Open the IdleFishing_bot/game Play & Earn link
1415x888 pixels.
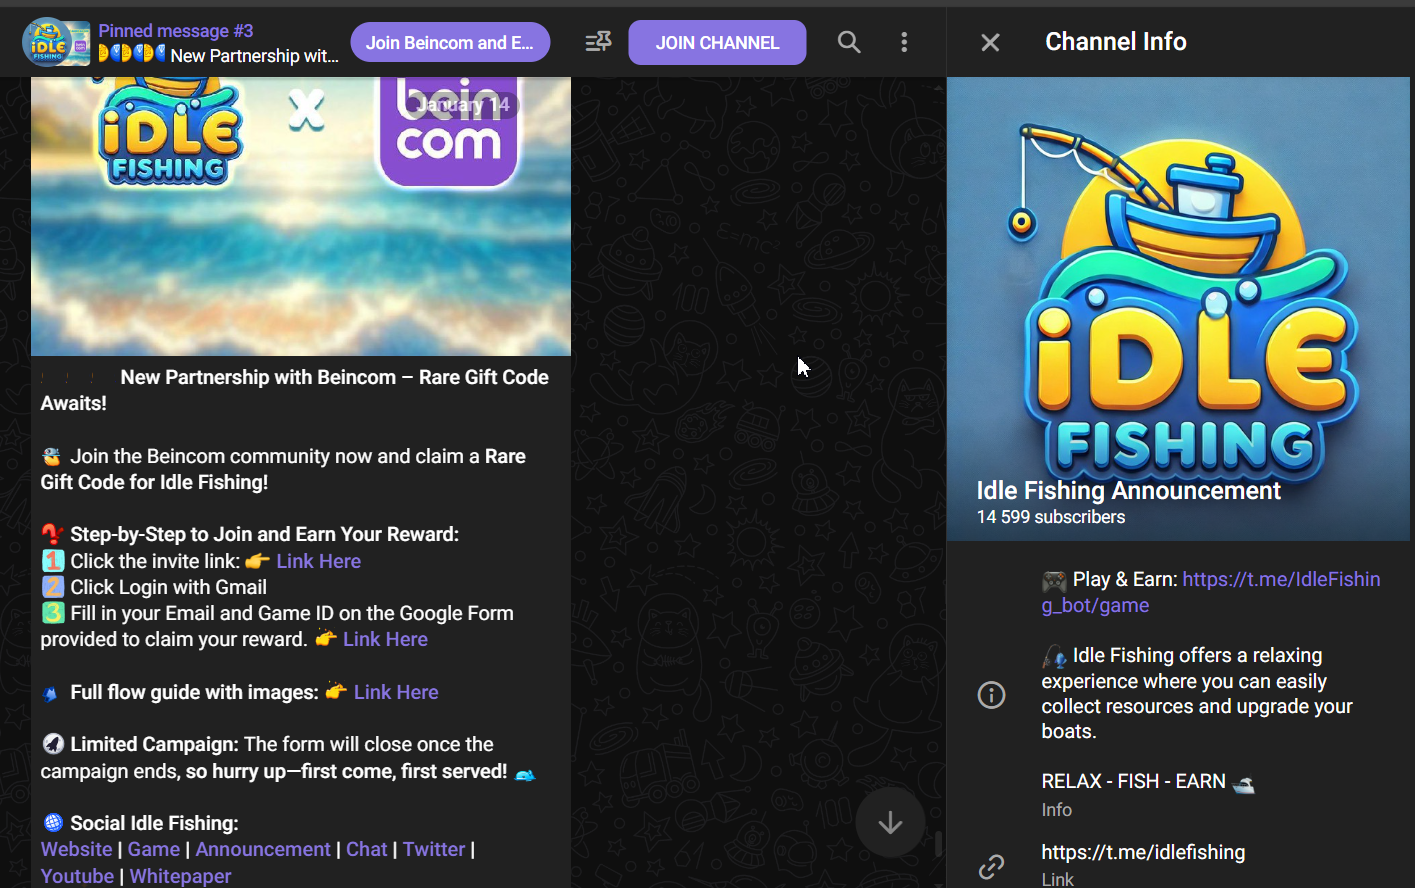click(x=1211, y=592)
